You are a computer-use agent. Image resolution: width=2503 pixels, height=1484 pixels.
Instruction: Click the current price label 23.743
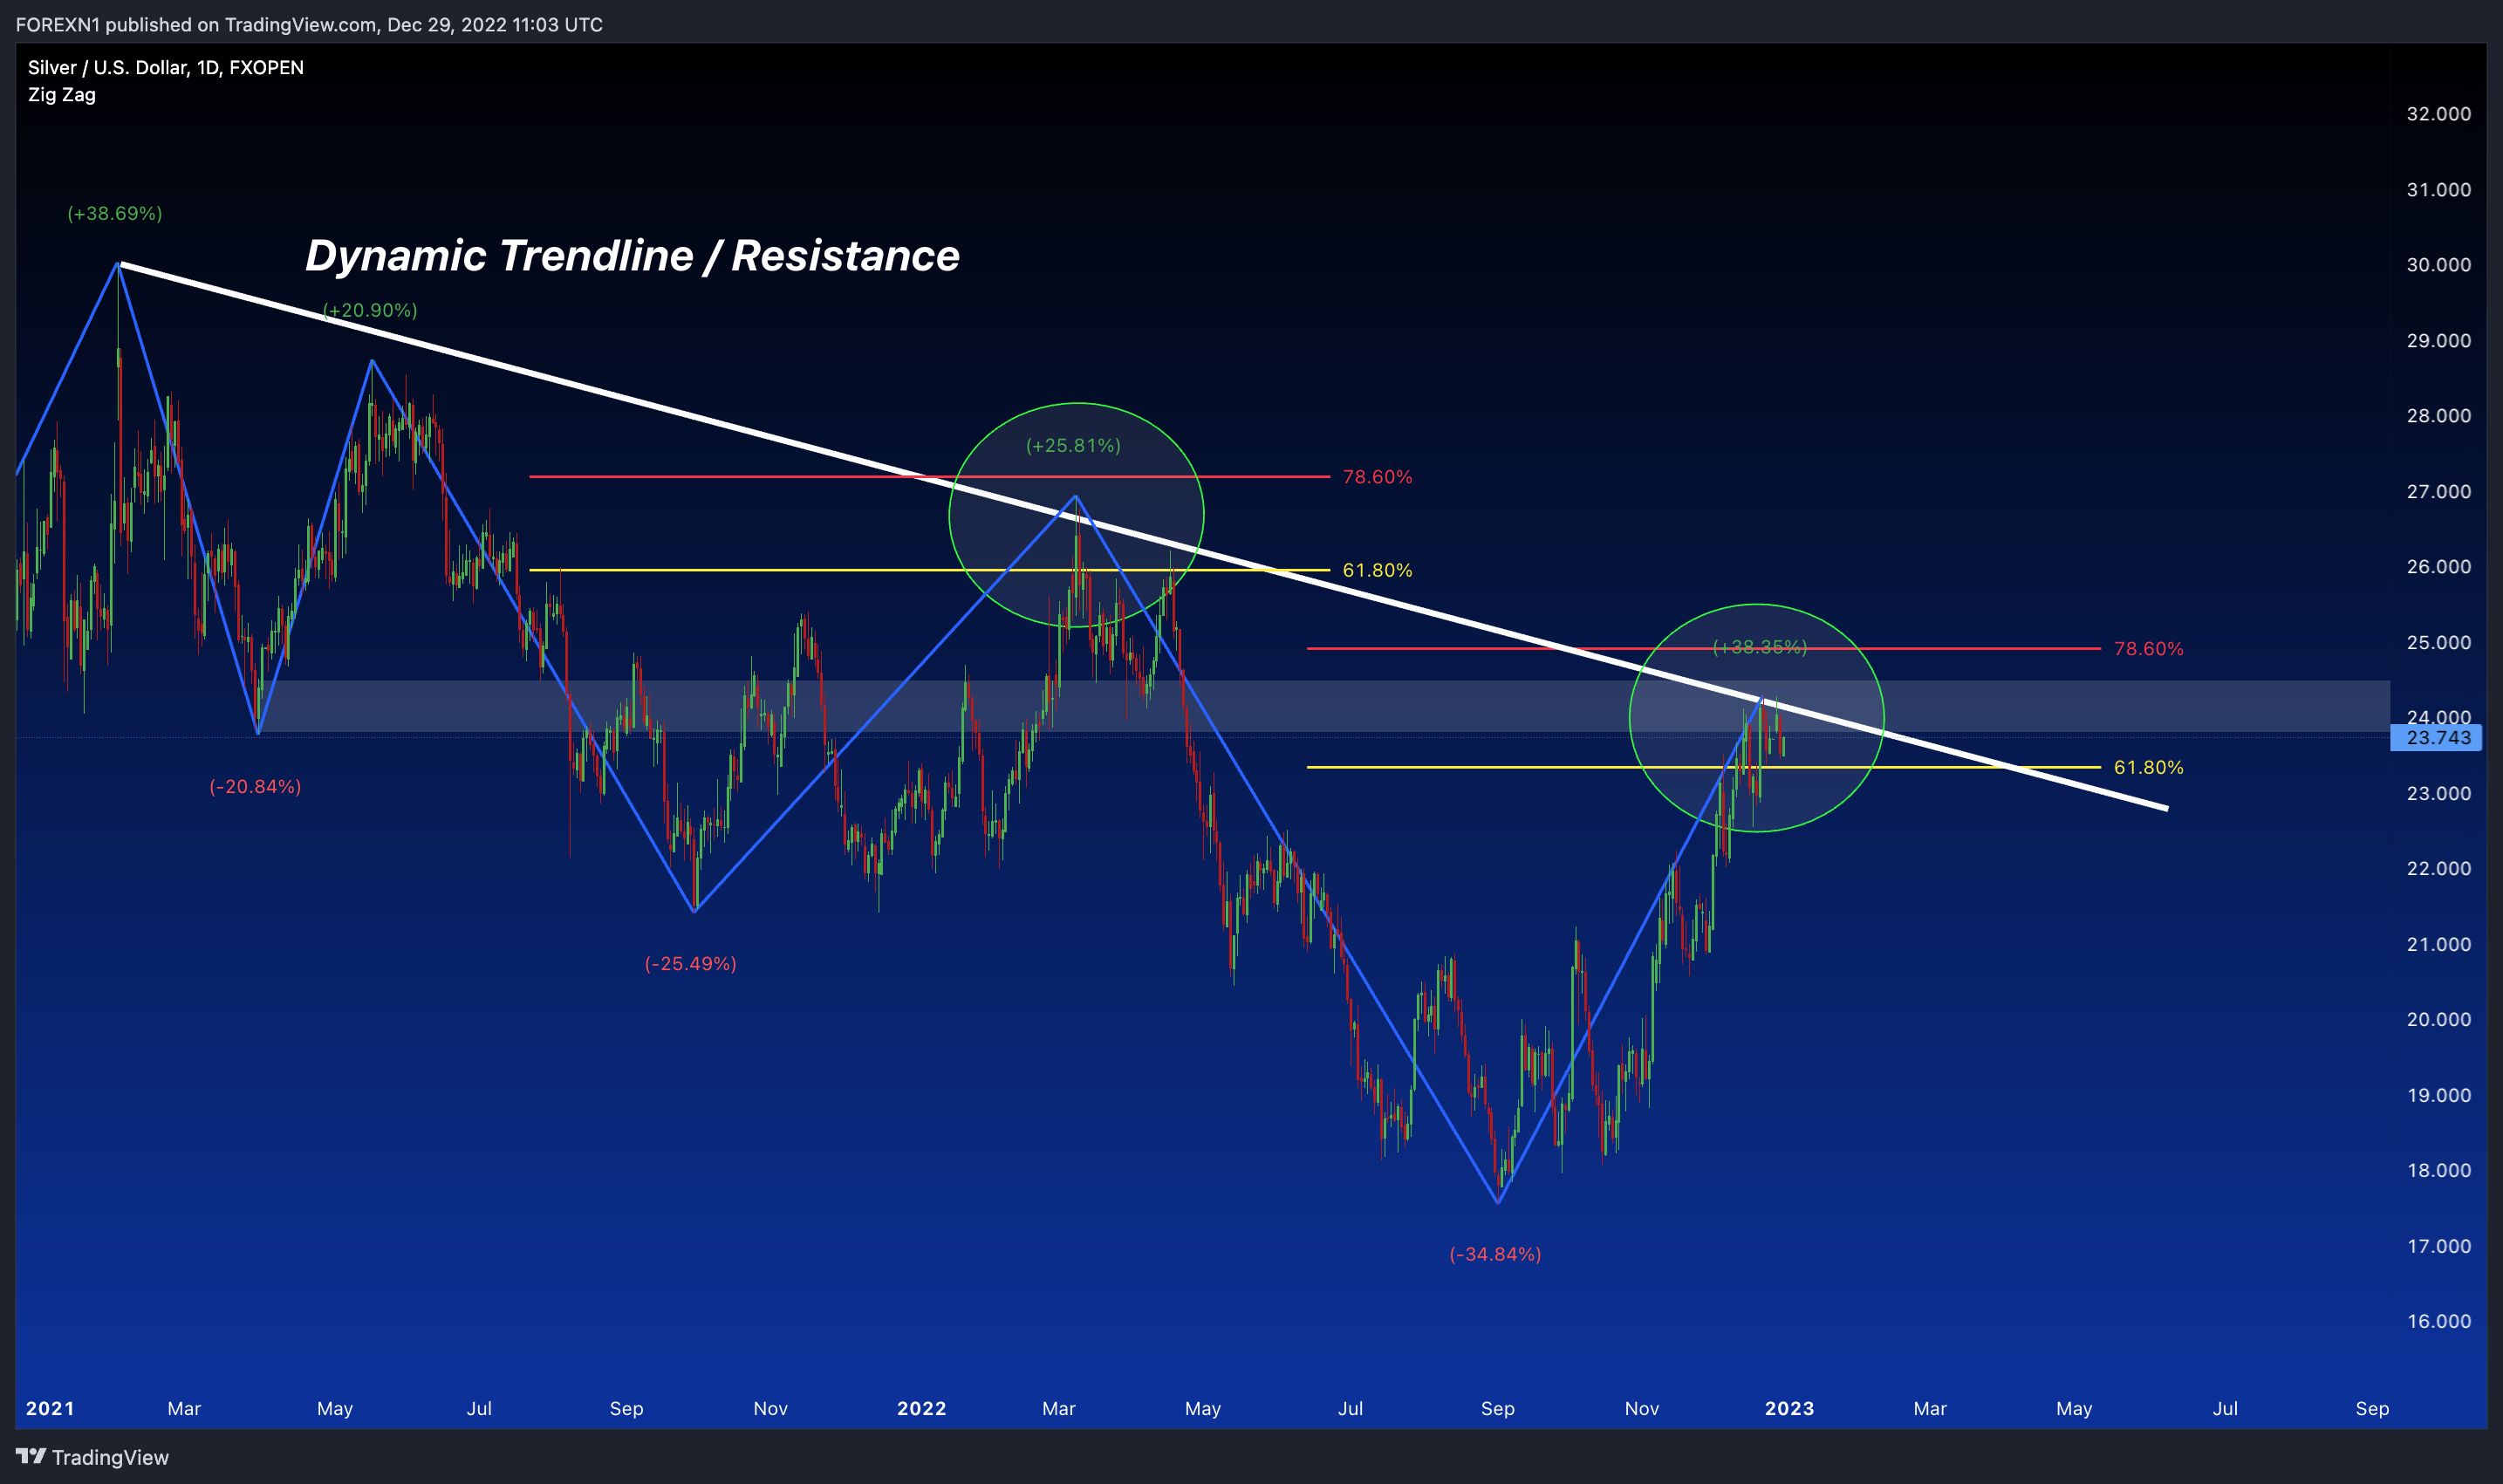[2437, 738]
